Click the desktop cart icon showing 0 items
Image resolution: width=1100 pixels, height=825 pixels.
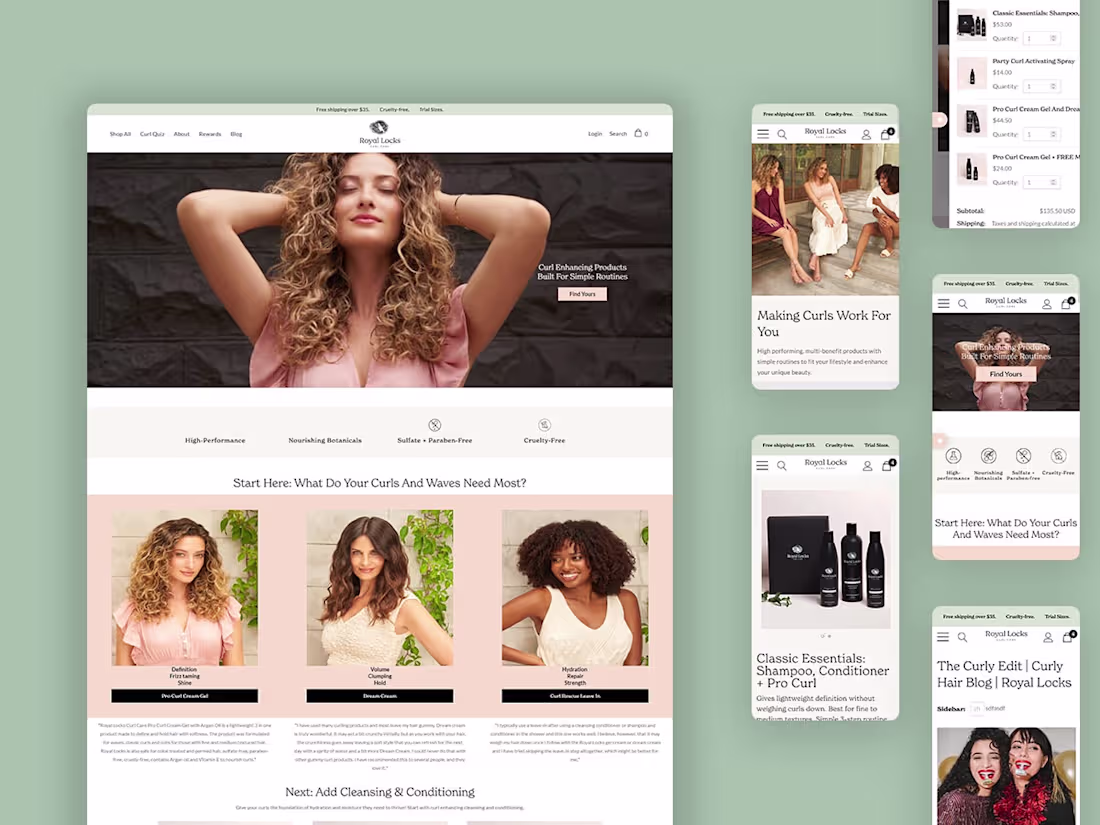(x=637, y=133)
